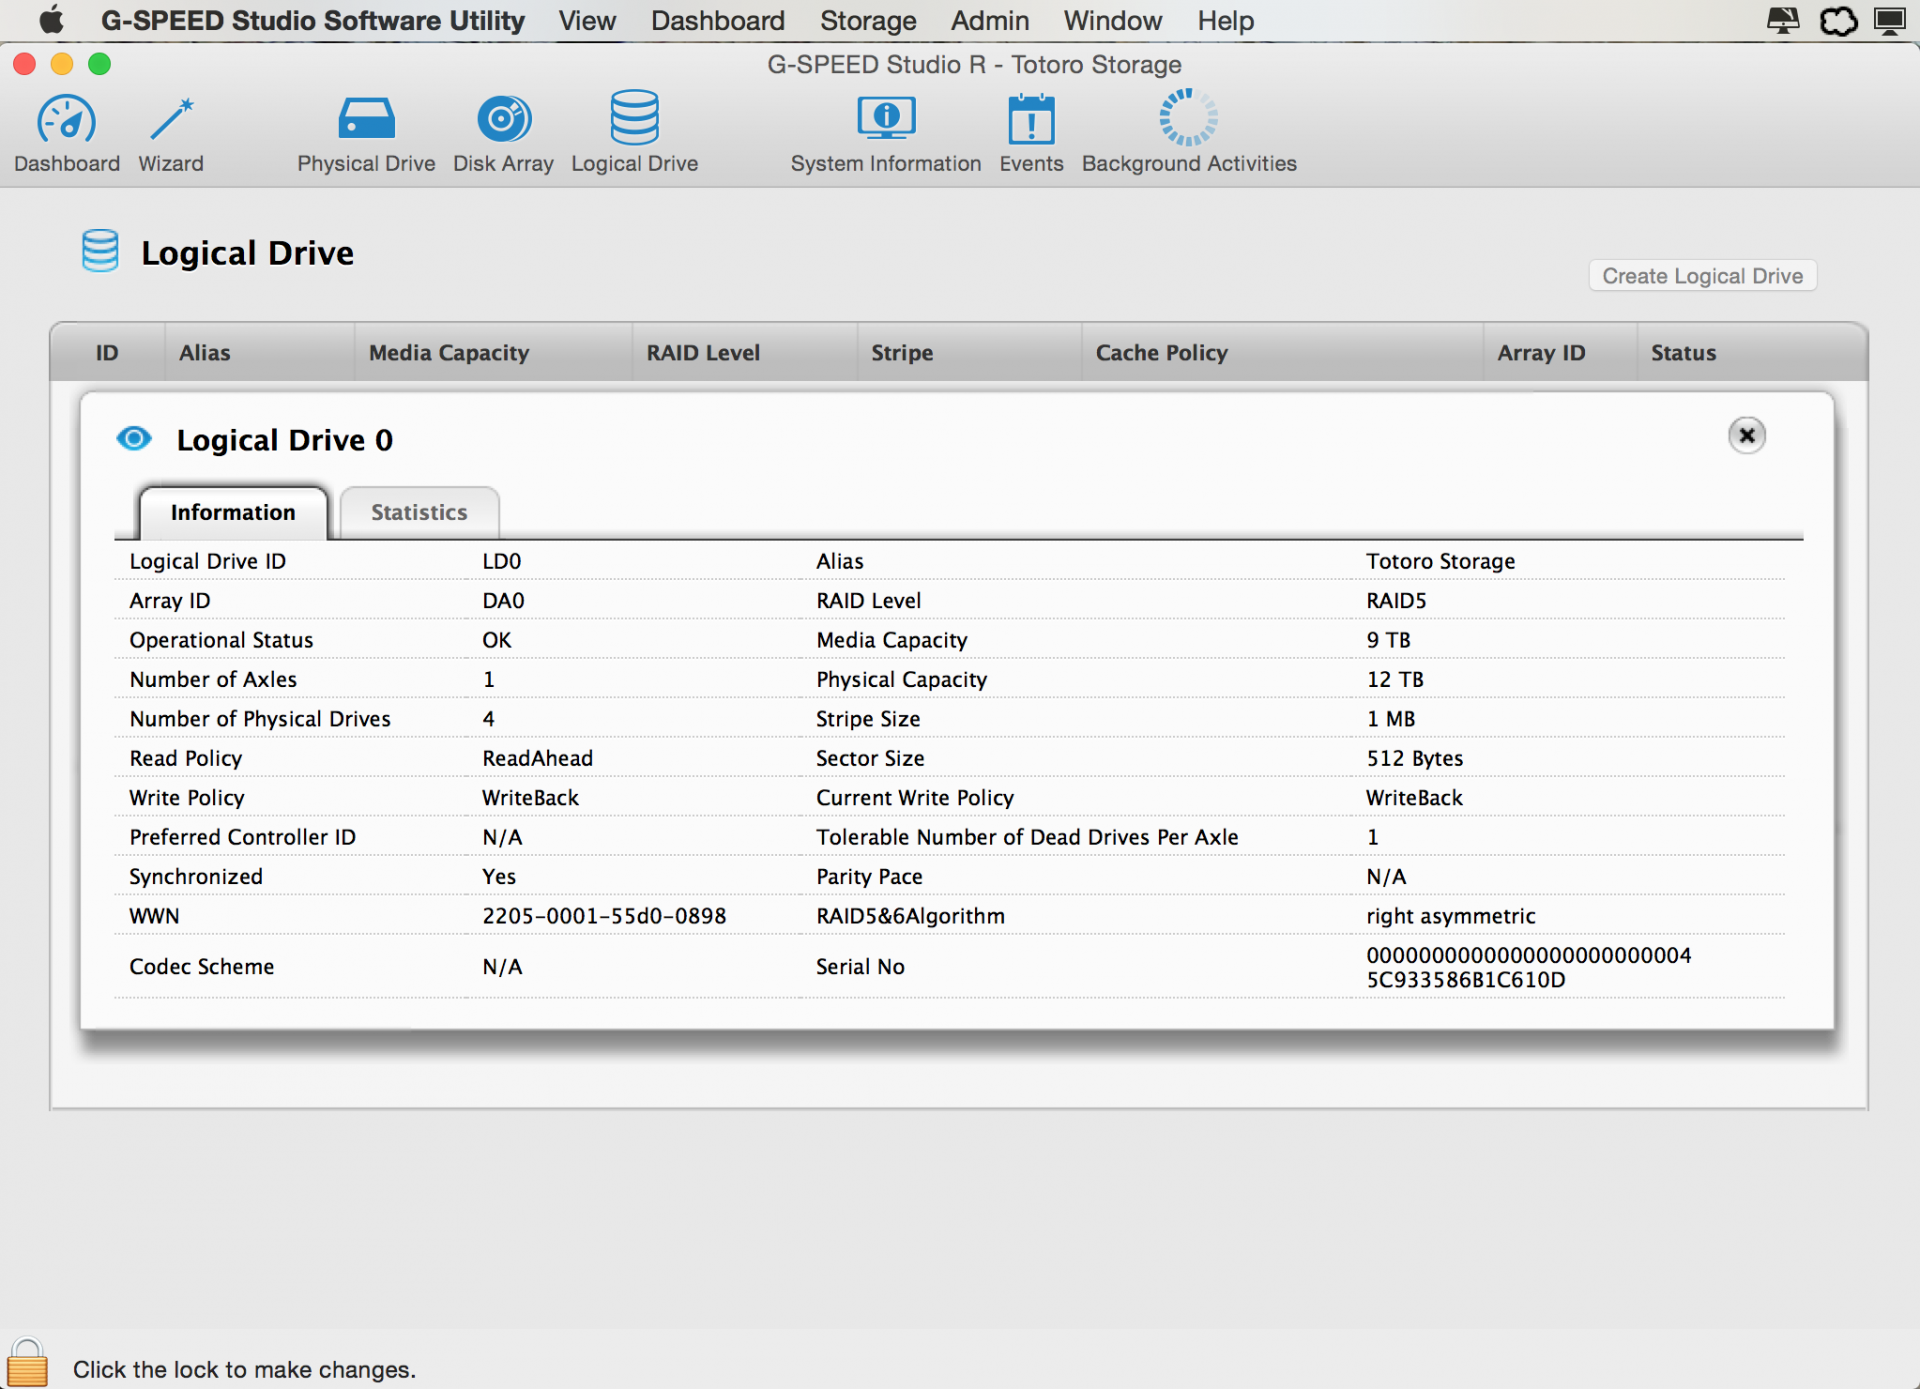Show System Information panel
1920x1389 pixels.
click(885, 121)
